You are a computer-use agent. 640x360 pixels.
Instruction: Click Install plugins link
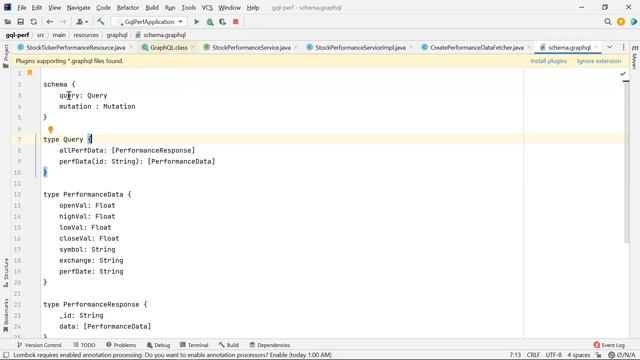tap(549, 61)
